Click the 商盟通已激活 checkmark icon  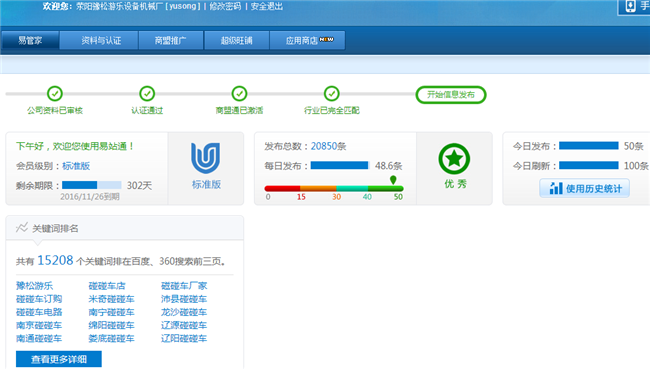(239, 94)
